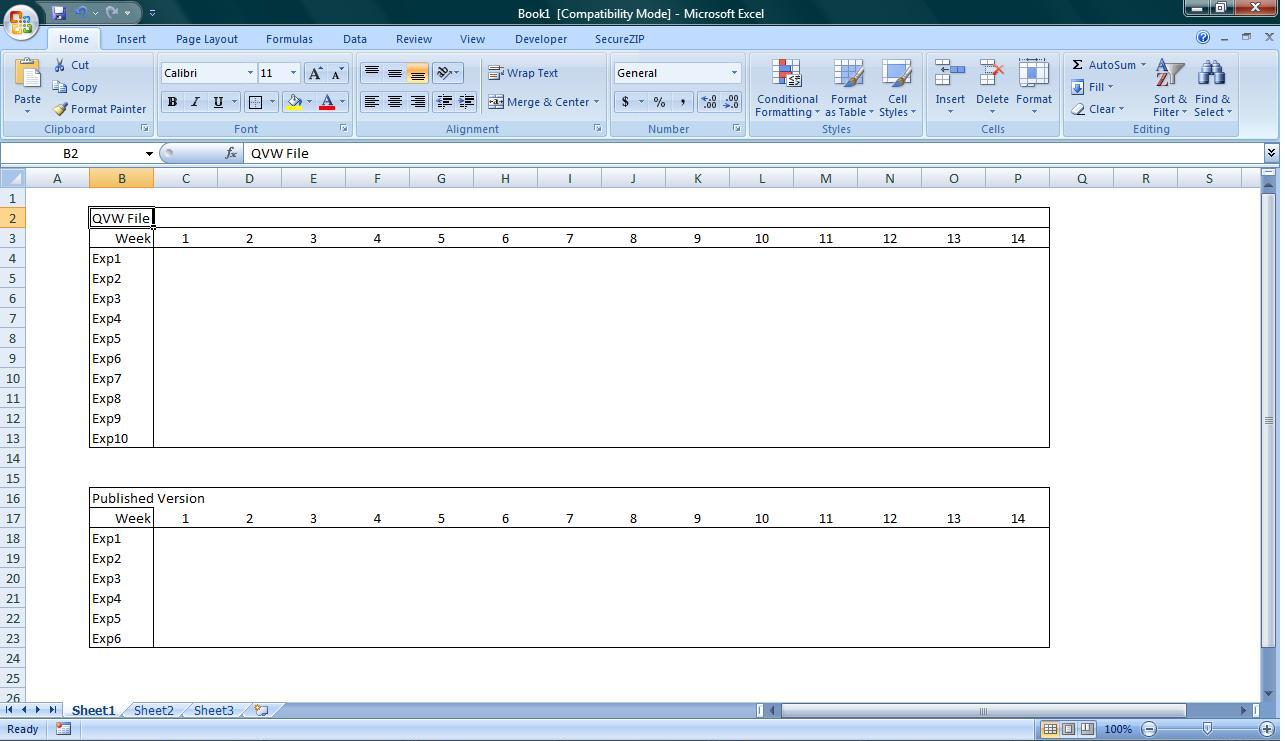Increase decimal places
Viewport: 1285px width, 741px height.
coord(708,102)
